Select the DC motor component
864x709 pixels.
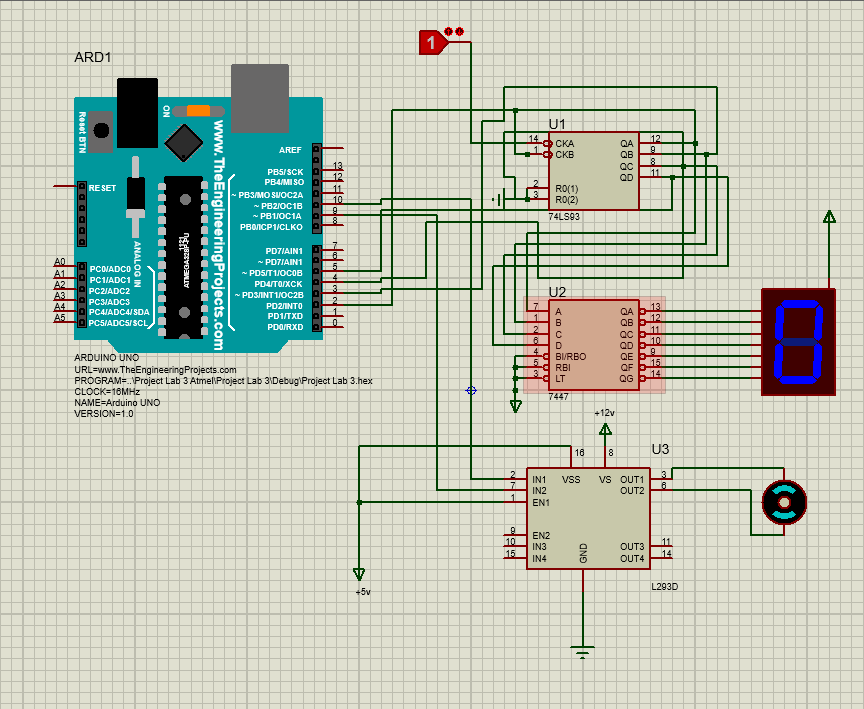coord(784,502)
